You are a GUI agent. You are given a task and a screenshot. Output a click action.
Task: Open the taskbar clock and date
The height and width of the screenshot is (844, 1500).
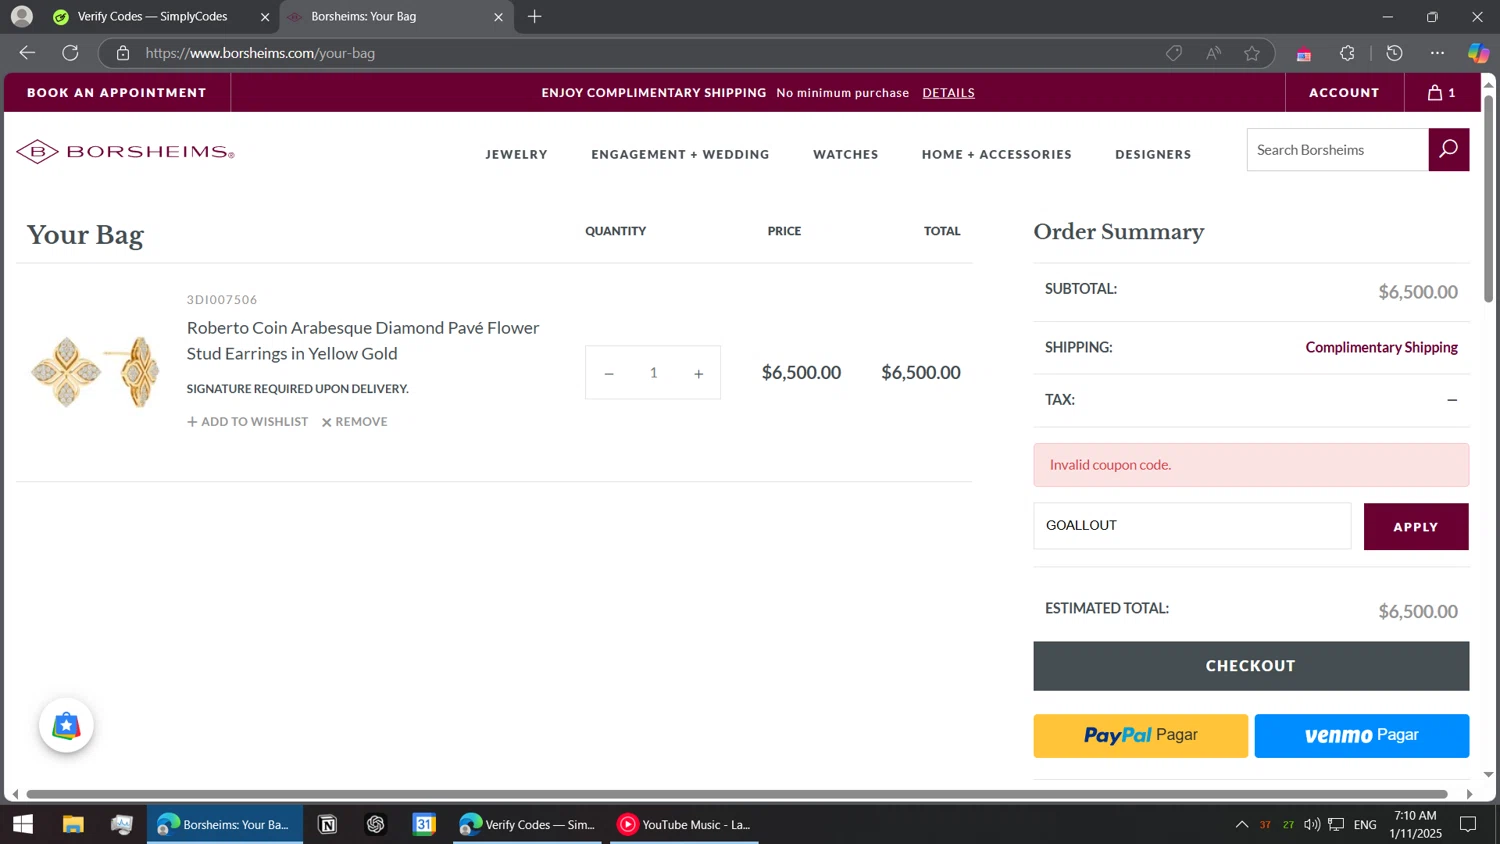[x=1415, y=824]
